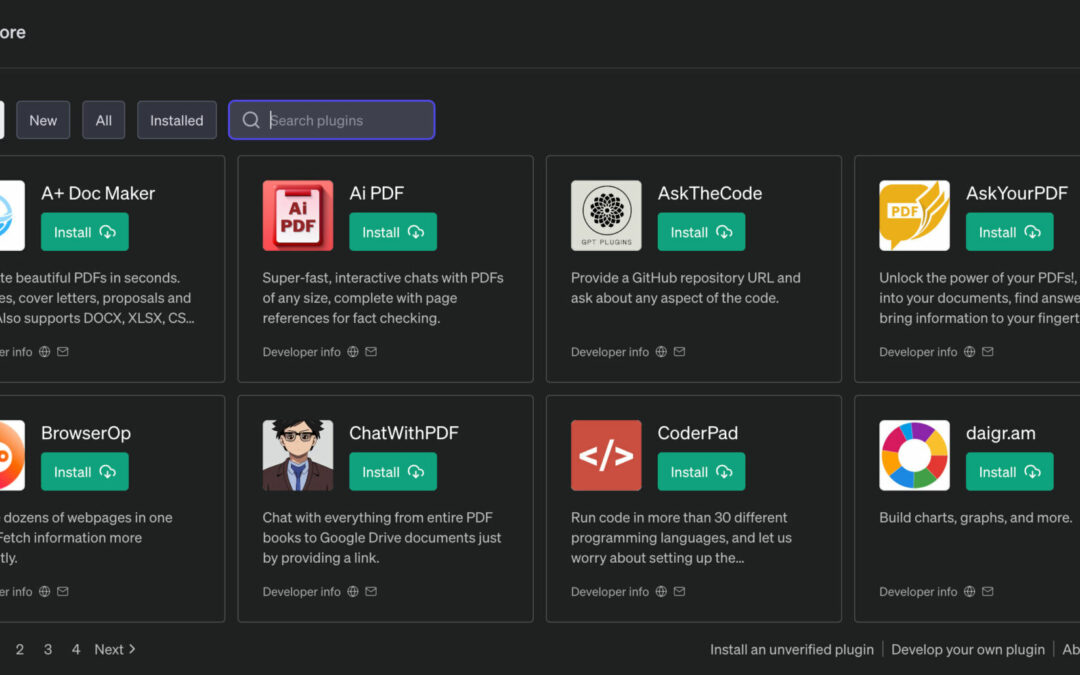
Task: Switch to the New tab
Action: [43, 120]
